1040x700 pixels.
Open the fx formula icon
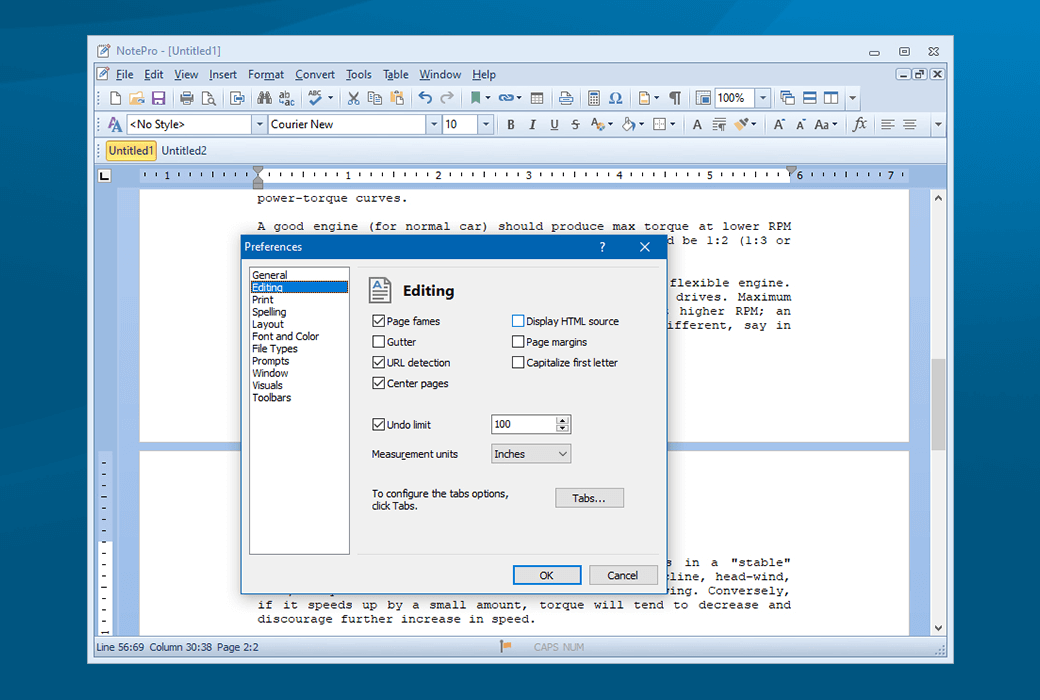tap(860, 124)
